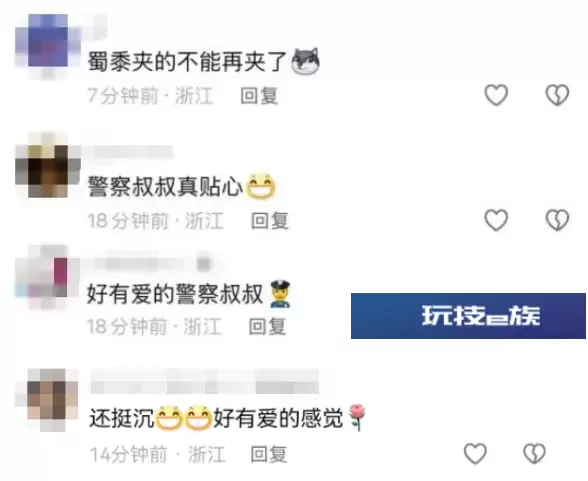Like the 警察叔叔真贴心 comment
Screen dimensions: 588x481
click(x=496, y=219)
